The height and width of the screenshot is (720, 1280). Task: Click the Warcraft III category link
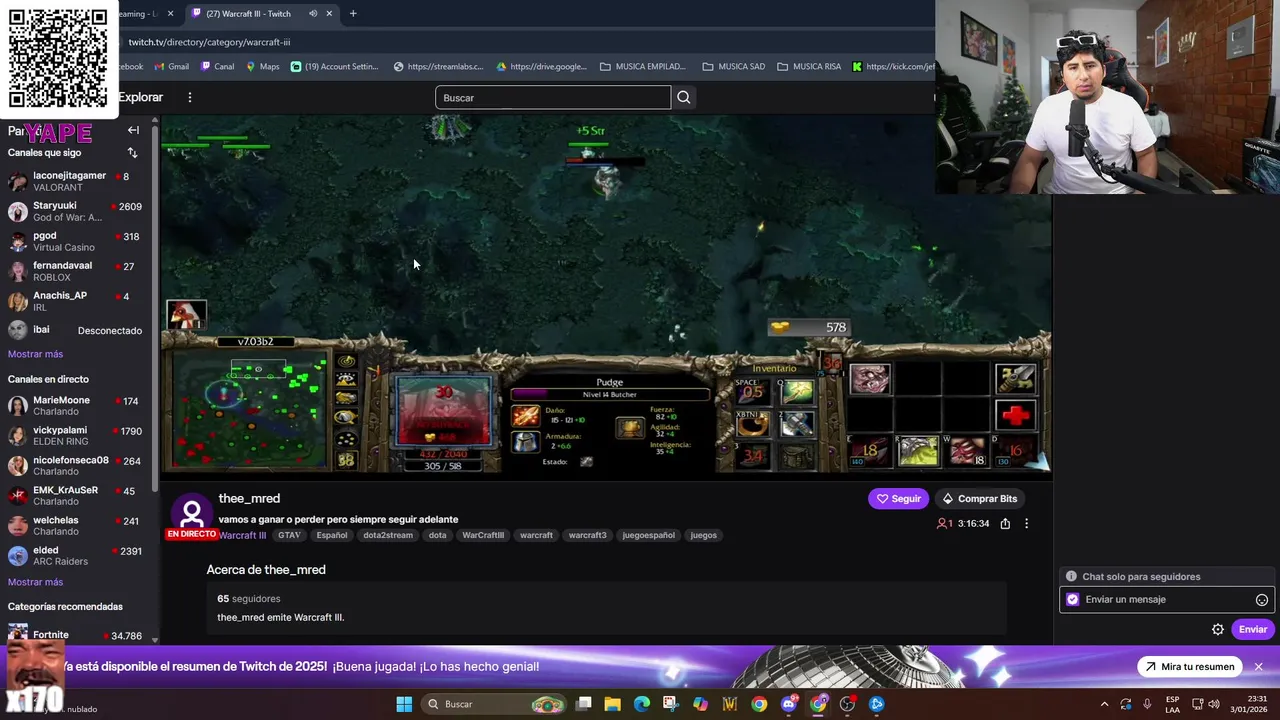pos(243,535)
